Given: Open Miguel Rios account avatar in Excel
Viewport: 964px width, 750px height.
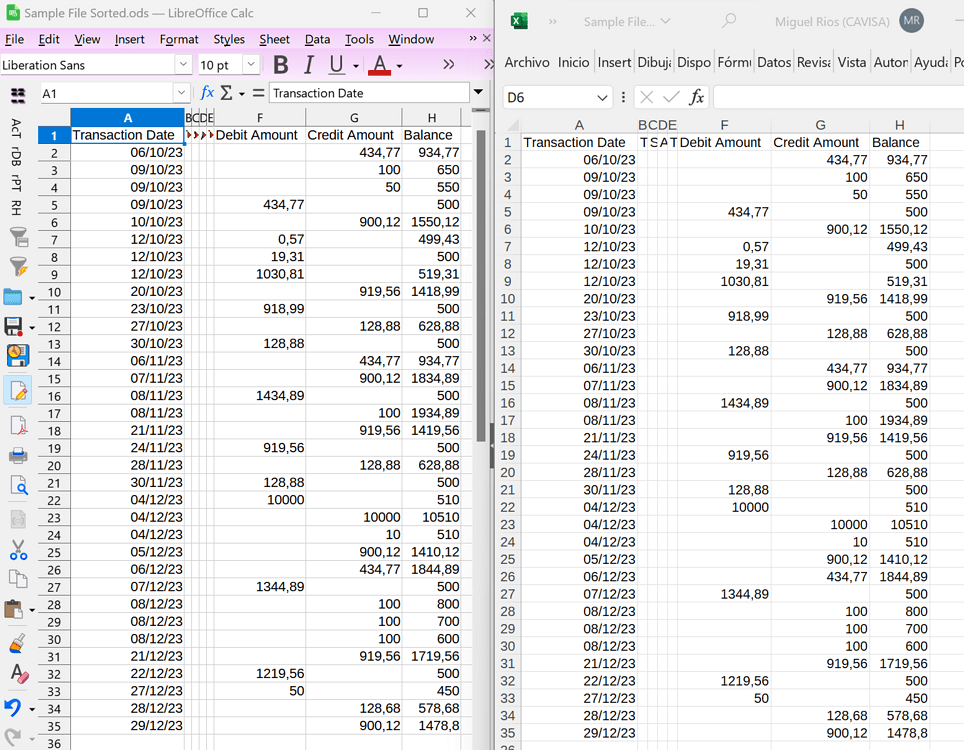Looking at the screenshot, I should pos(911,21).
